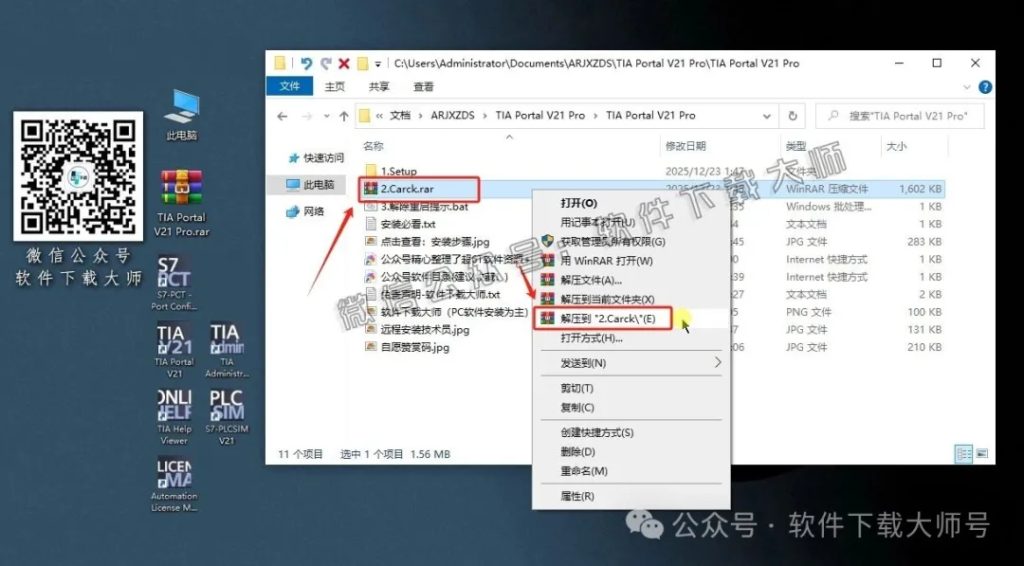
Task: Select Automation License Manager desktop shortcut
Action: pos(174,484)
